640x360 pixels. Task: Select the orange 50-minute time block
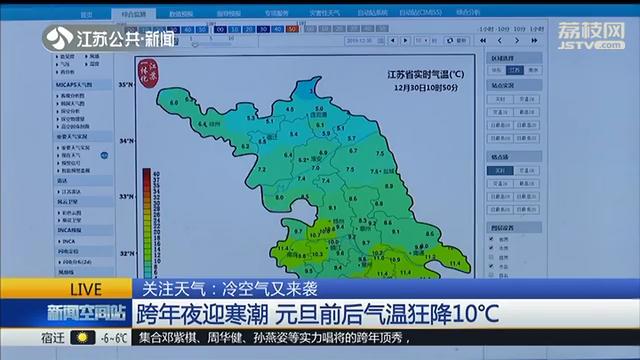pyautogui.click(x=292, y=29)
